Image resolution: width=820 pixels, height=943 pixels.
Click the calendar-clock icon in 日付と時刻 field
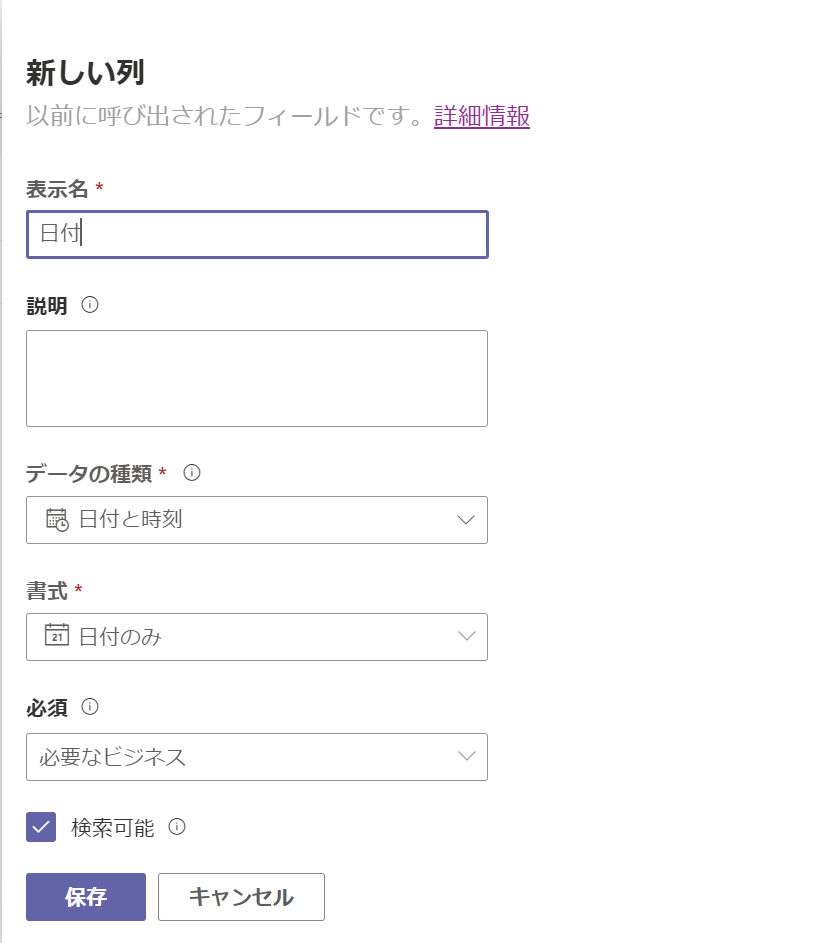57,520
